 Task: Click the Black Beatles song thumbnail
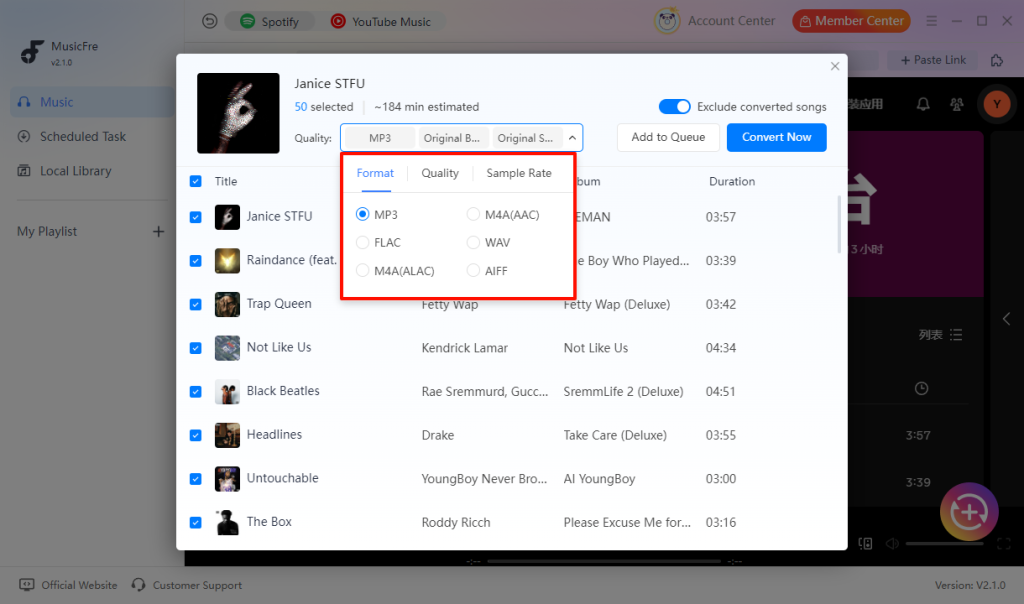[x=227, y=392]
